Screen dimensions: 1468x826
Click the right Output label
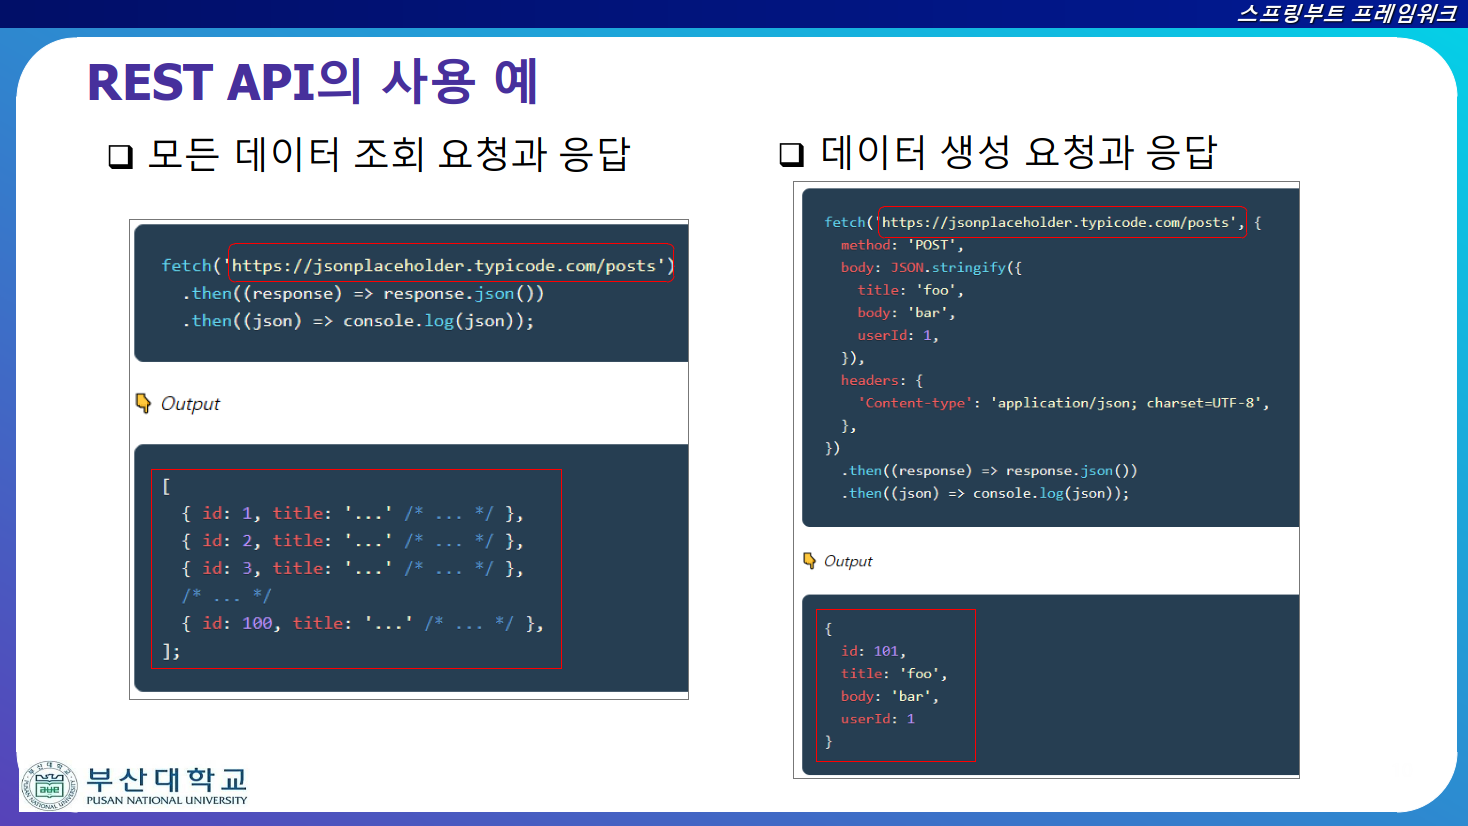(x=848, y=561)
